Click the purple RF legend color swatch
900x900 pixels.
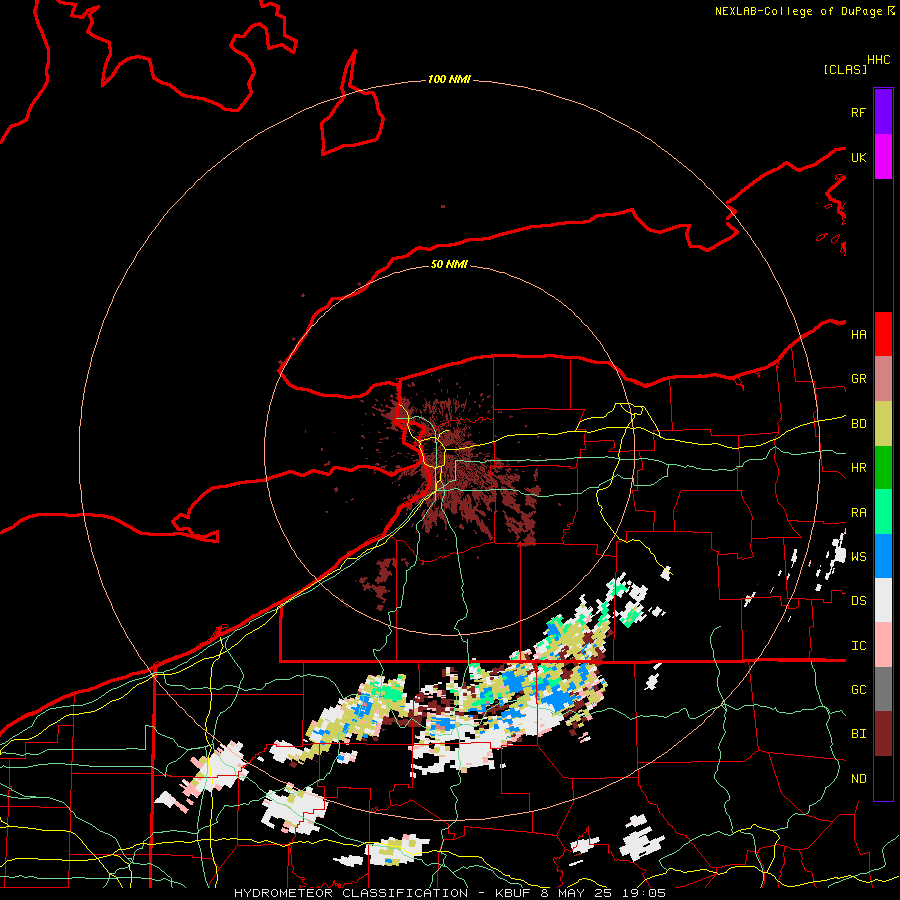coord(883,112)
